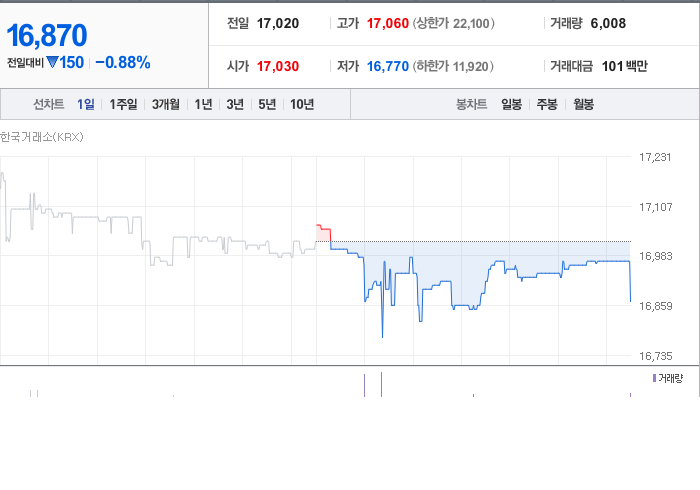Click the current price 16,870
This screenshot has height=490, width=700.
click(47, 35)
